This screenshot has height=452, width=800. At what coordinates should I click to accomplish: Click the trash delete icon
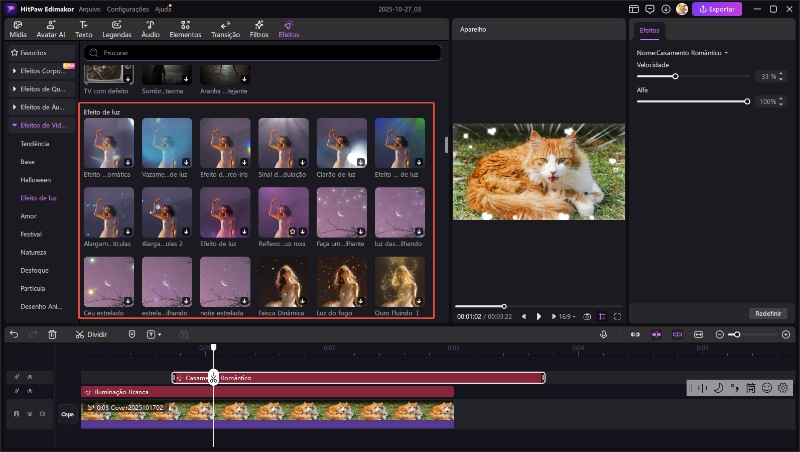click(x=52, y=334)
